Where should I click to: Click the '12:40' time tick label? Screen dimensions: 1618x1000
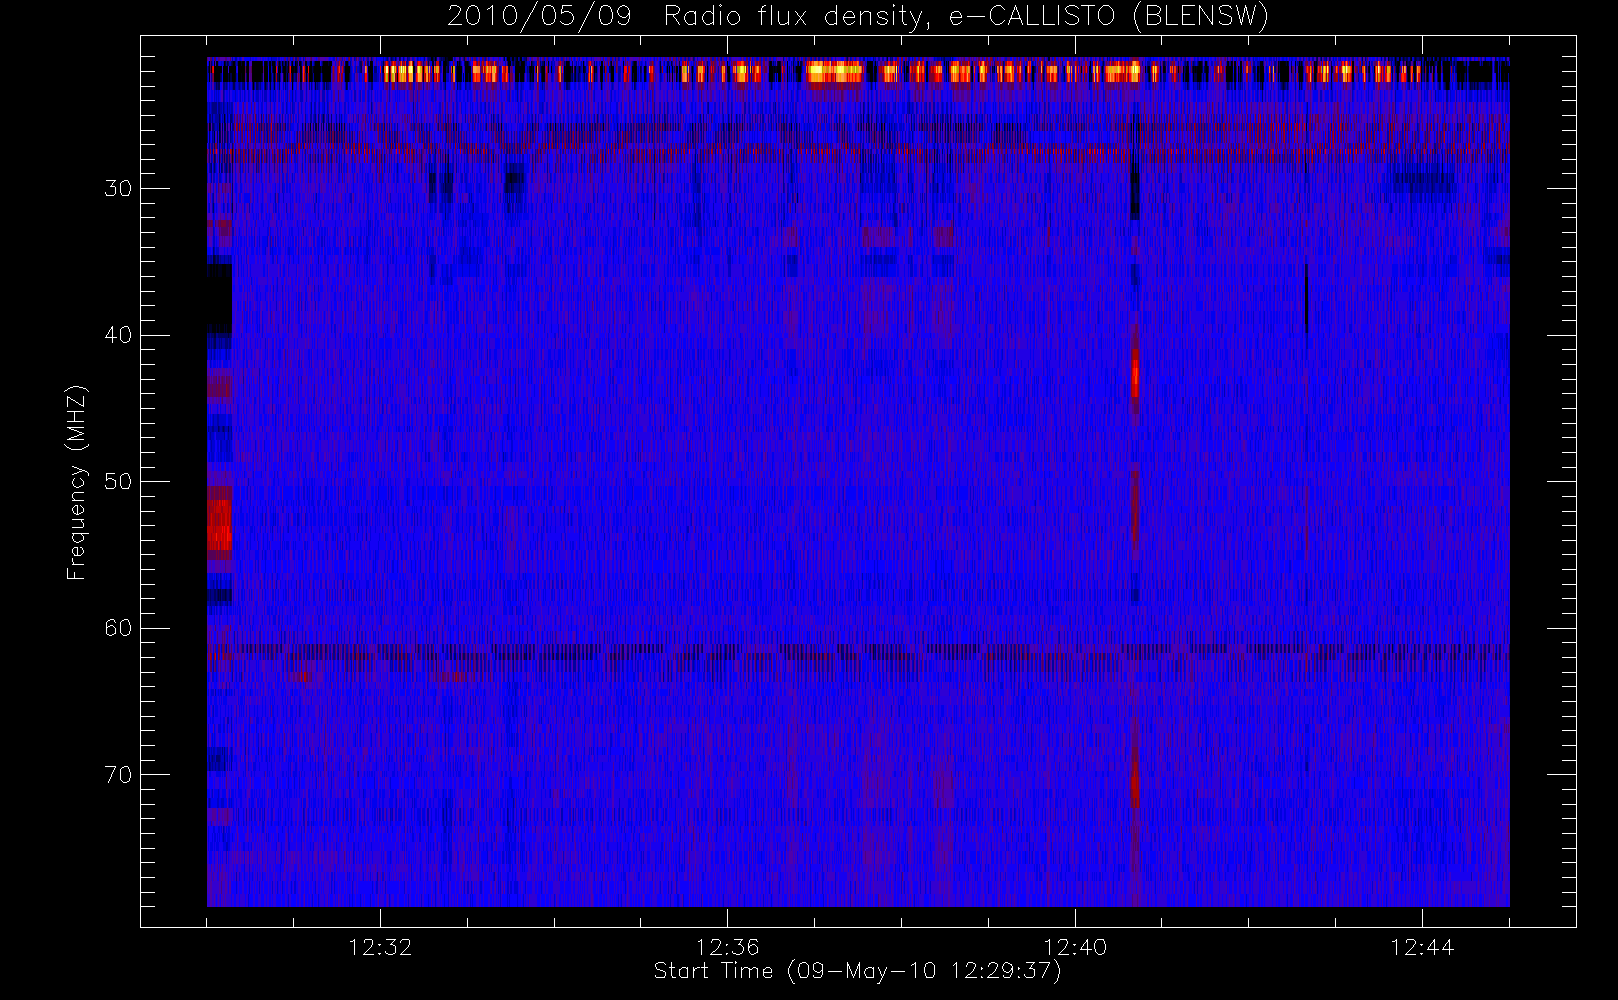tap(1075, 946)
